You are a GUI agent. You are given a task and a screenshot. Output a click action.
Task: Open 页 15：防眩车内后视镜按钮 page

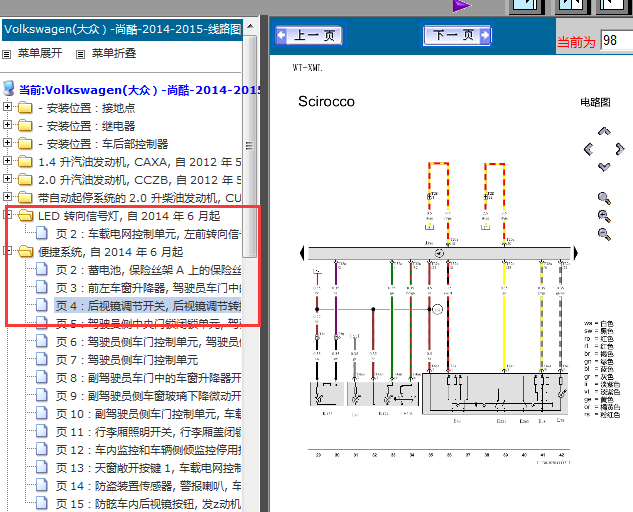[148, 504]
